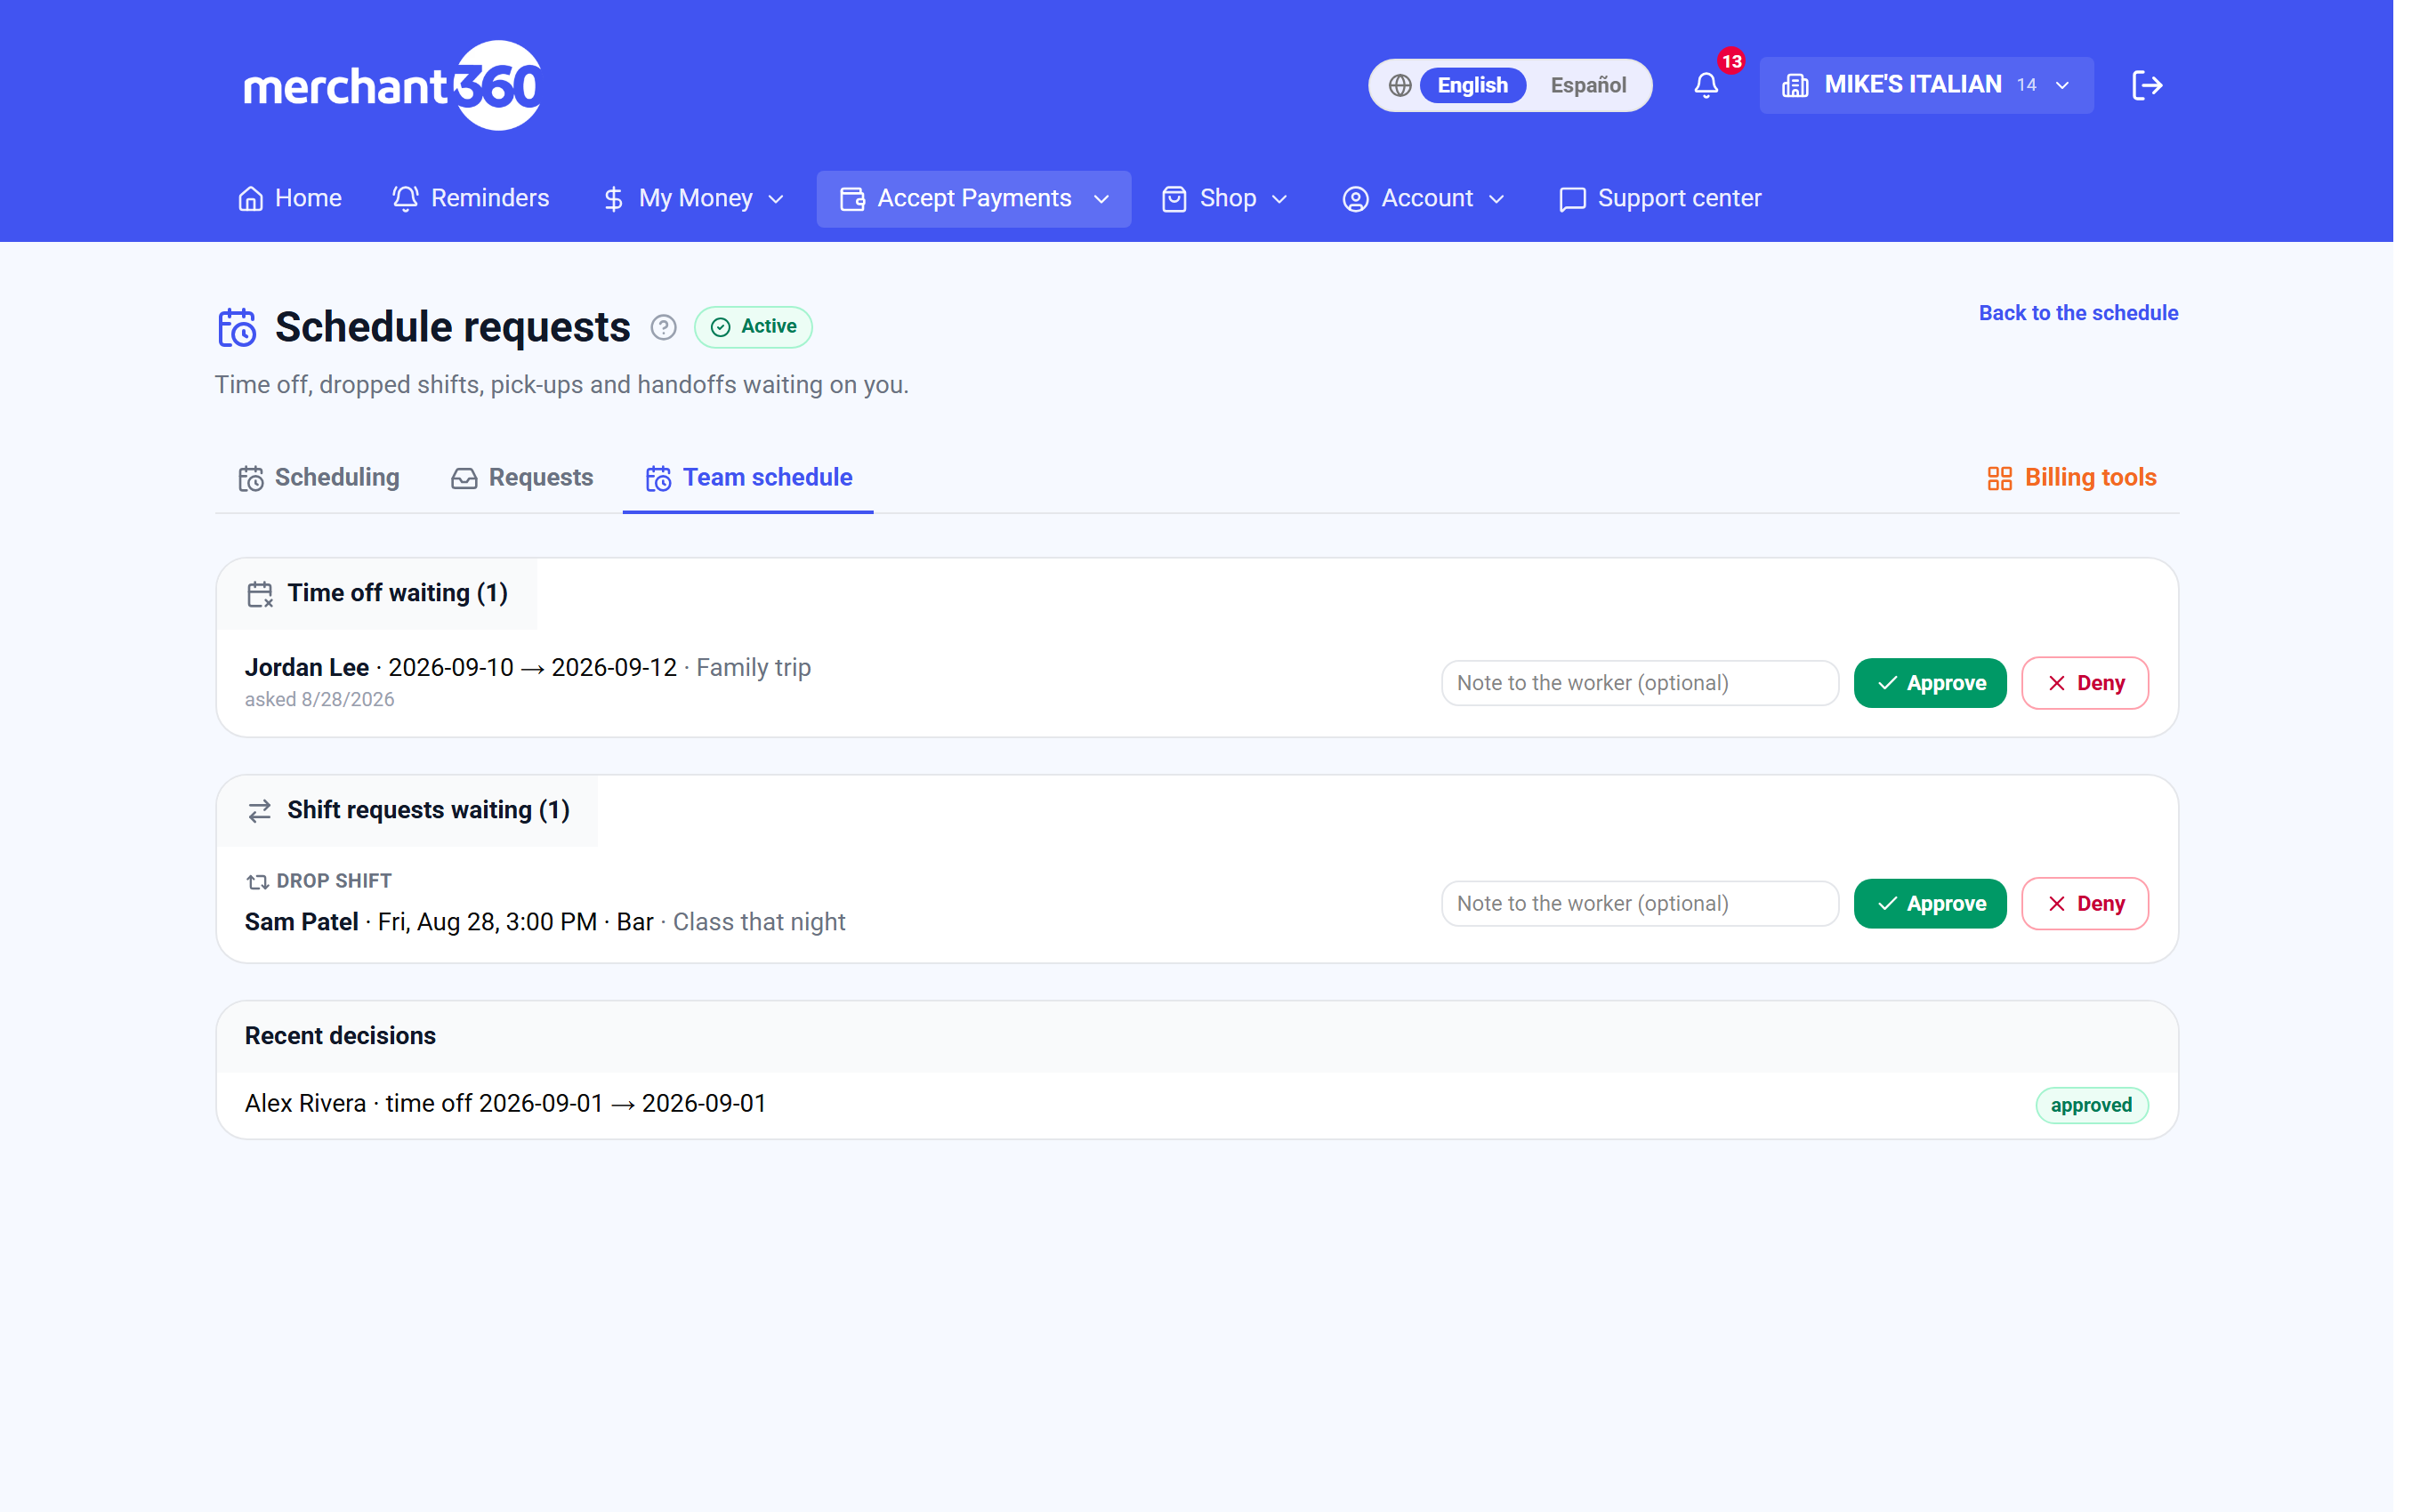Viewport: 2420px width, 1512px height.
Task: Expand the Account menu
Action: pyautogui.click(x=1424, y=199)
